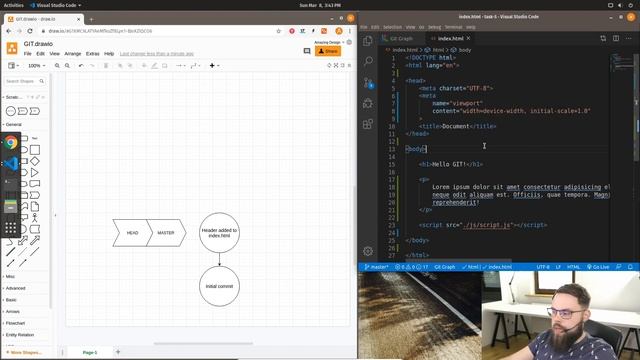
Task: Click the Search Shapes input field
Action: point(24,81)
